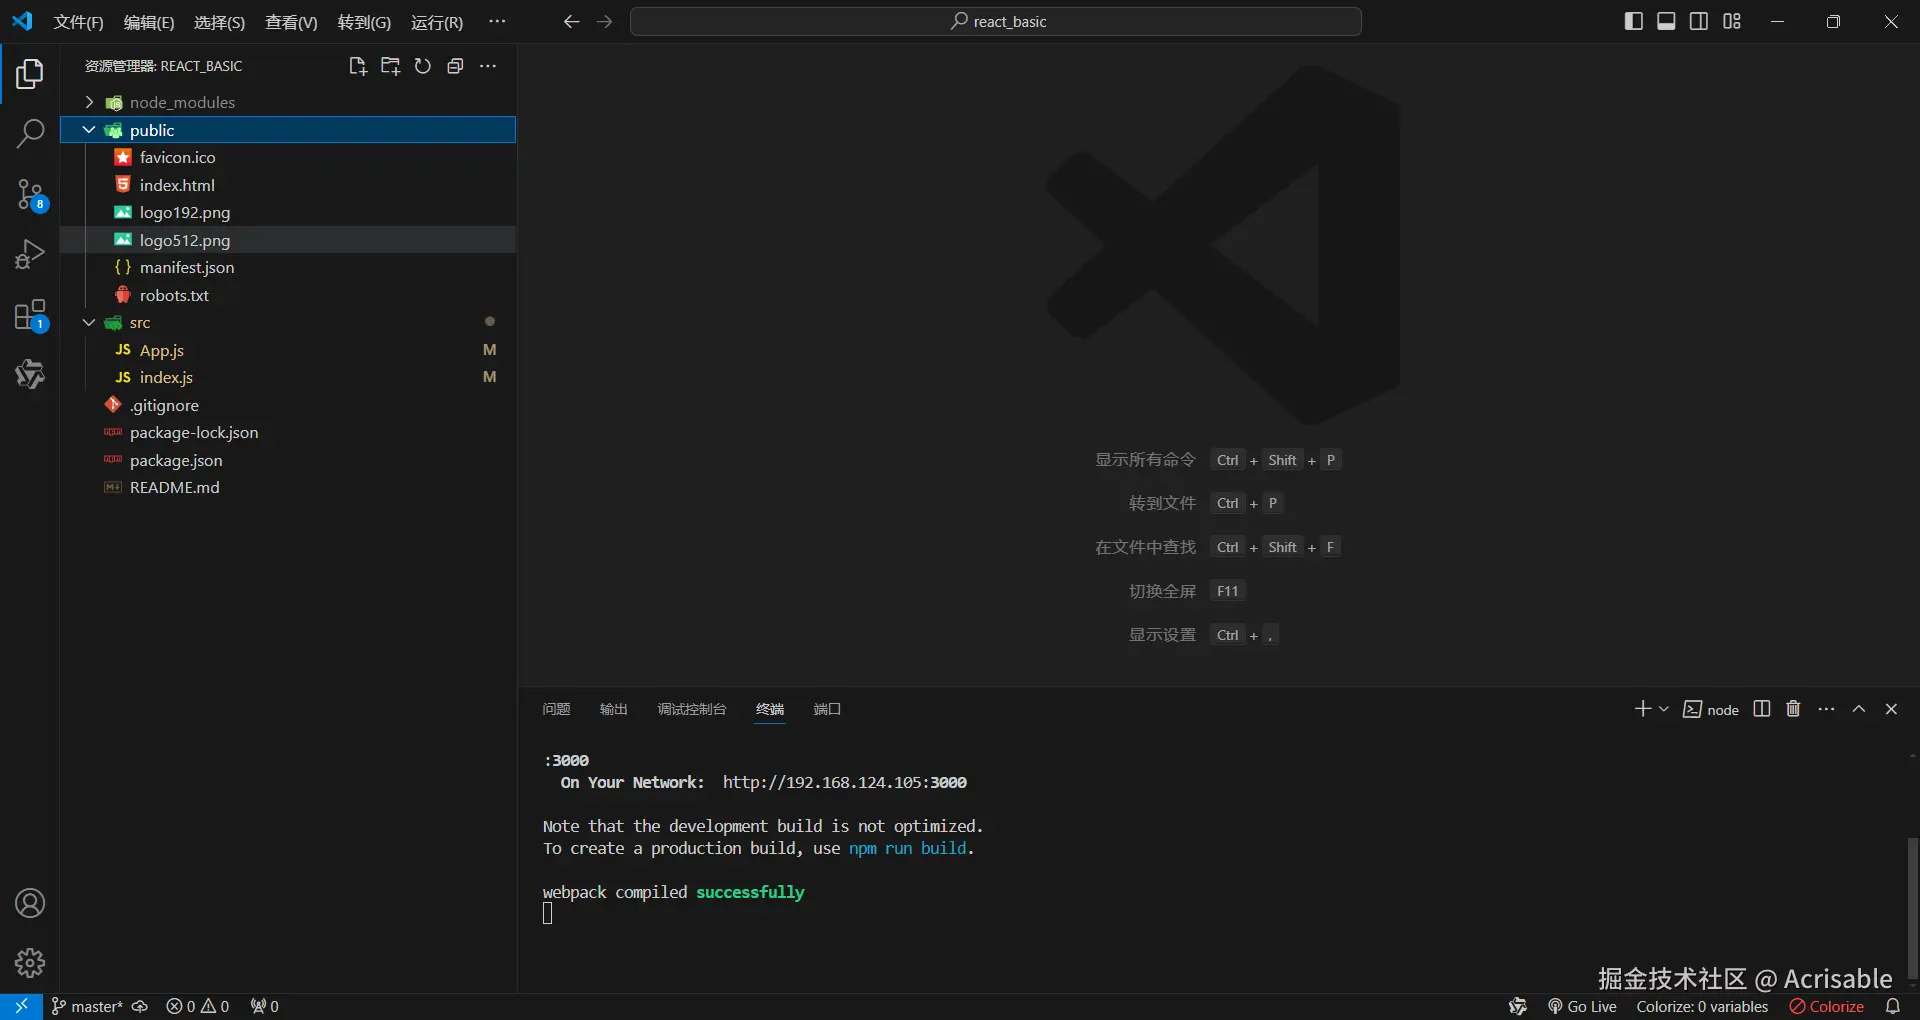Image resolution: width=1920 pixels, height=1020 pixels.
Task: Open explorer views and more actions menu
Action: 488,66
